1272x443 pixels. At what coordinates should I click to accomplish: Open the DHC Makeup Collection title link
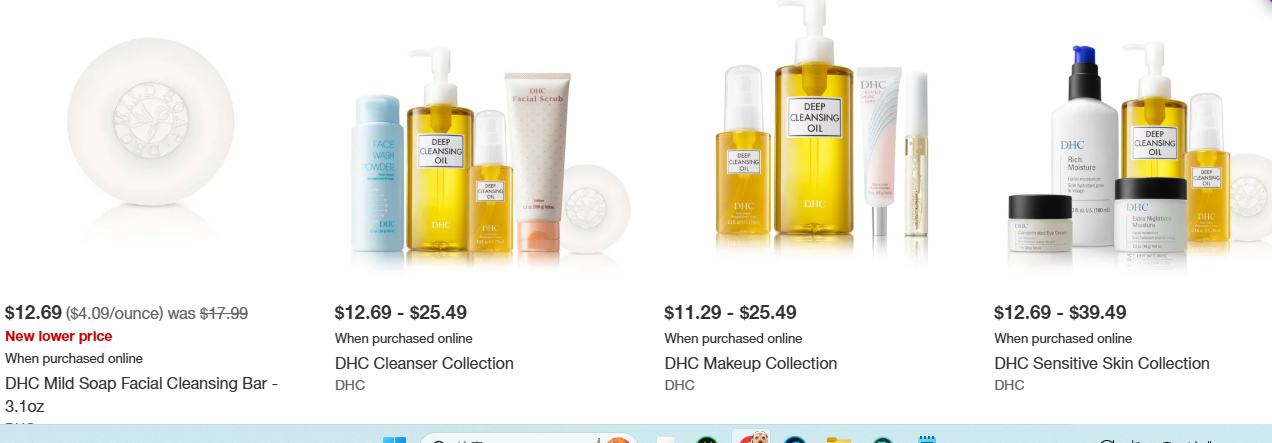coord(751,363)
